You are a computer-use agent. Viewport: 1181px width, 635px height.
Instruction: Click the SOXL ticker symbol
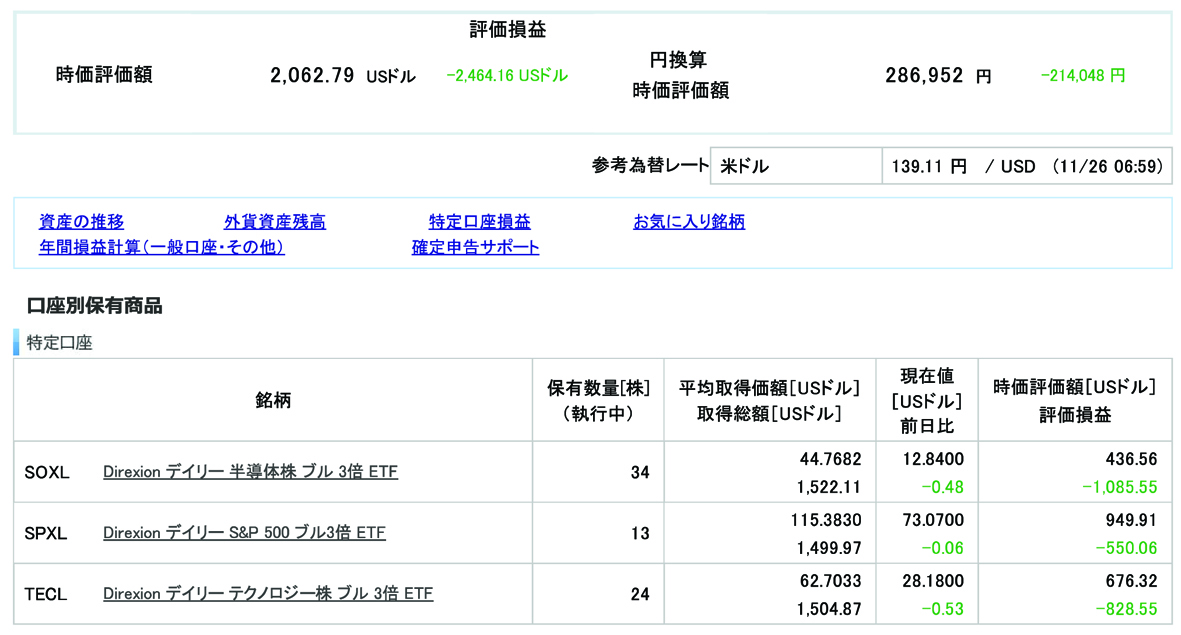tap(47, 472)
